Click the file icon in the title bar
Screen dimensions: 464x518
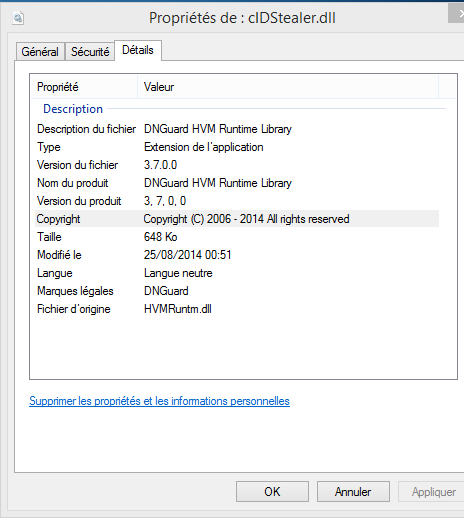18,18
